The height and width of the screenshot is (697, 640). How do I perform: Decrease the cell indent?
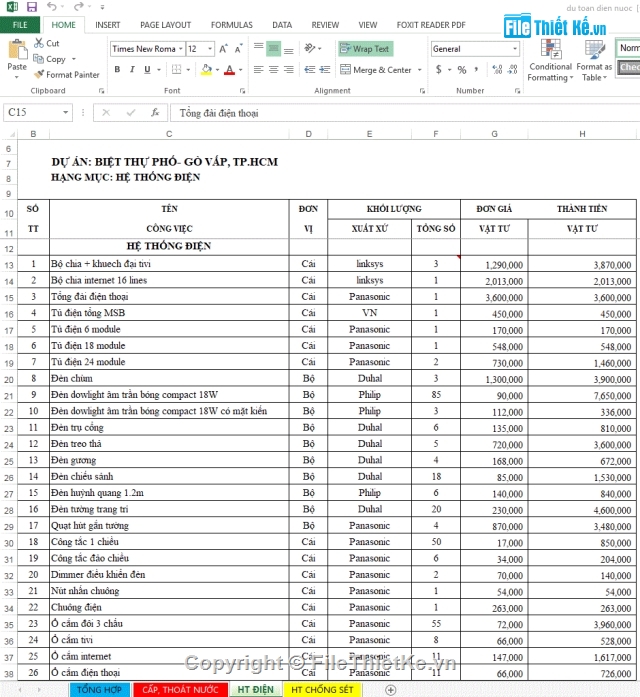click(x=309, y=70)
